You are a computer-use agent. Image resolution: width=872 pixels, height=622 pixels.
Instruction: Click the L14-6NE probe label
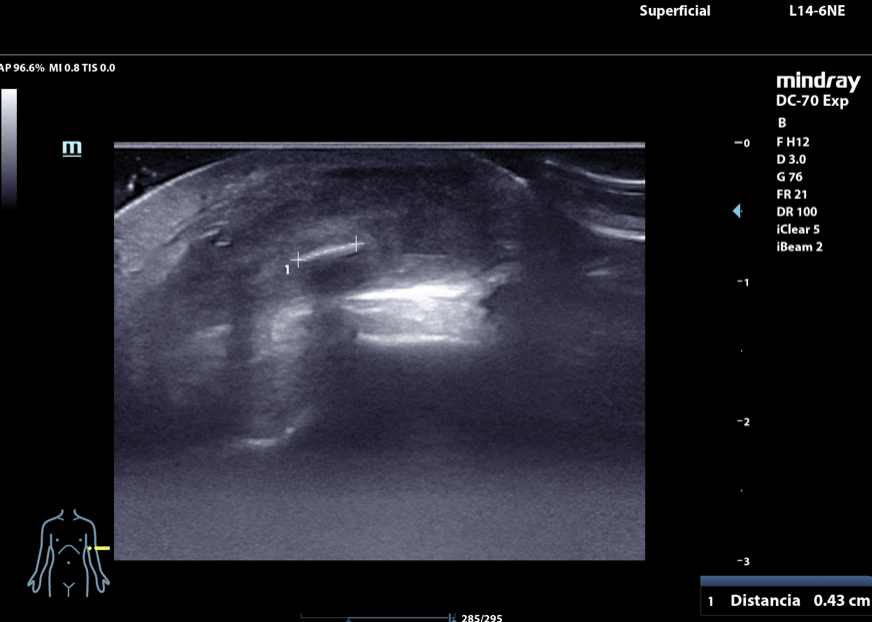coord(817,11)
